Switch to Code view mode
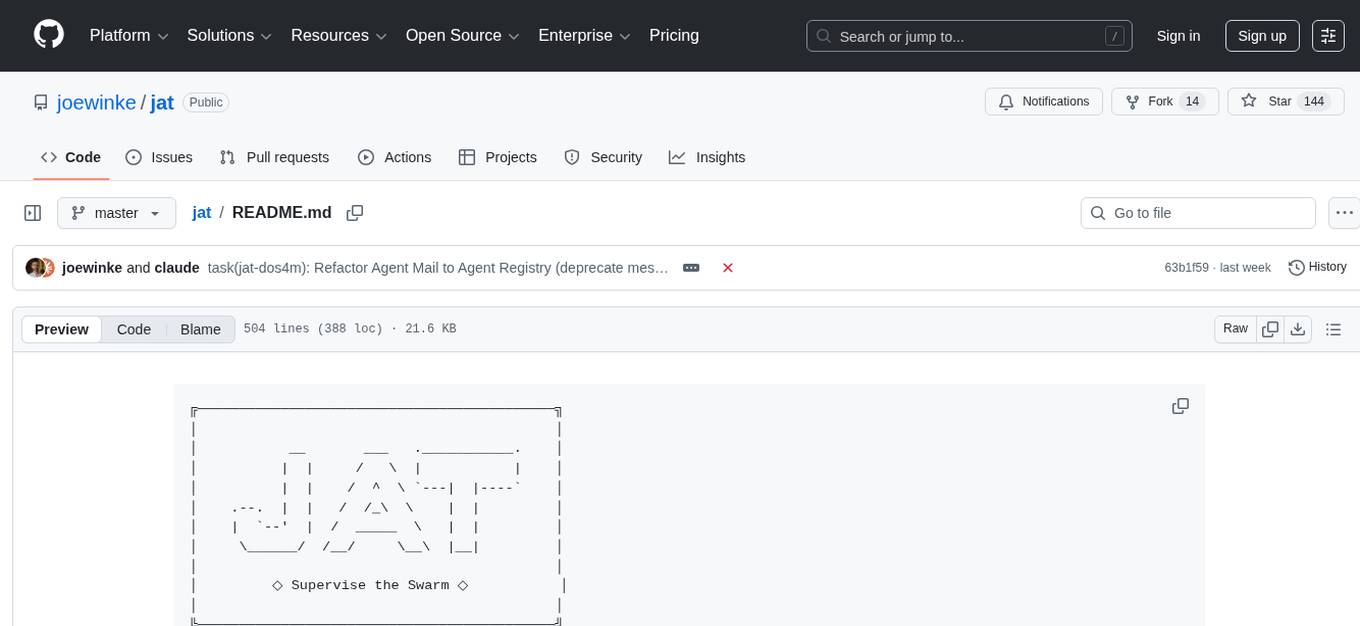 click(134, 329)
